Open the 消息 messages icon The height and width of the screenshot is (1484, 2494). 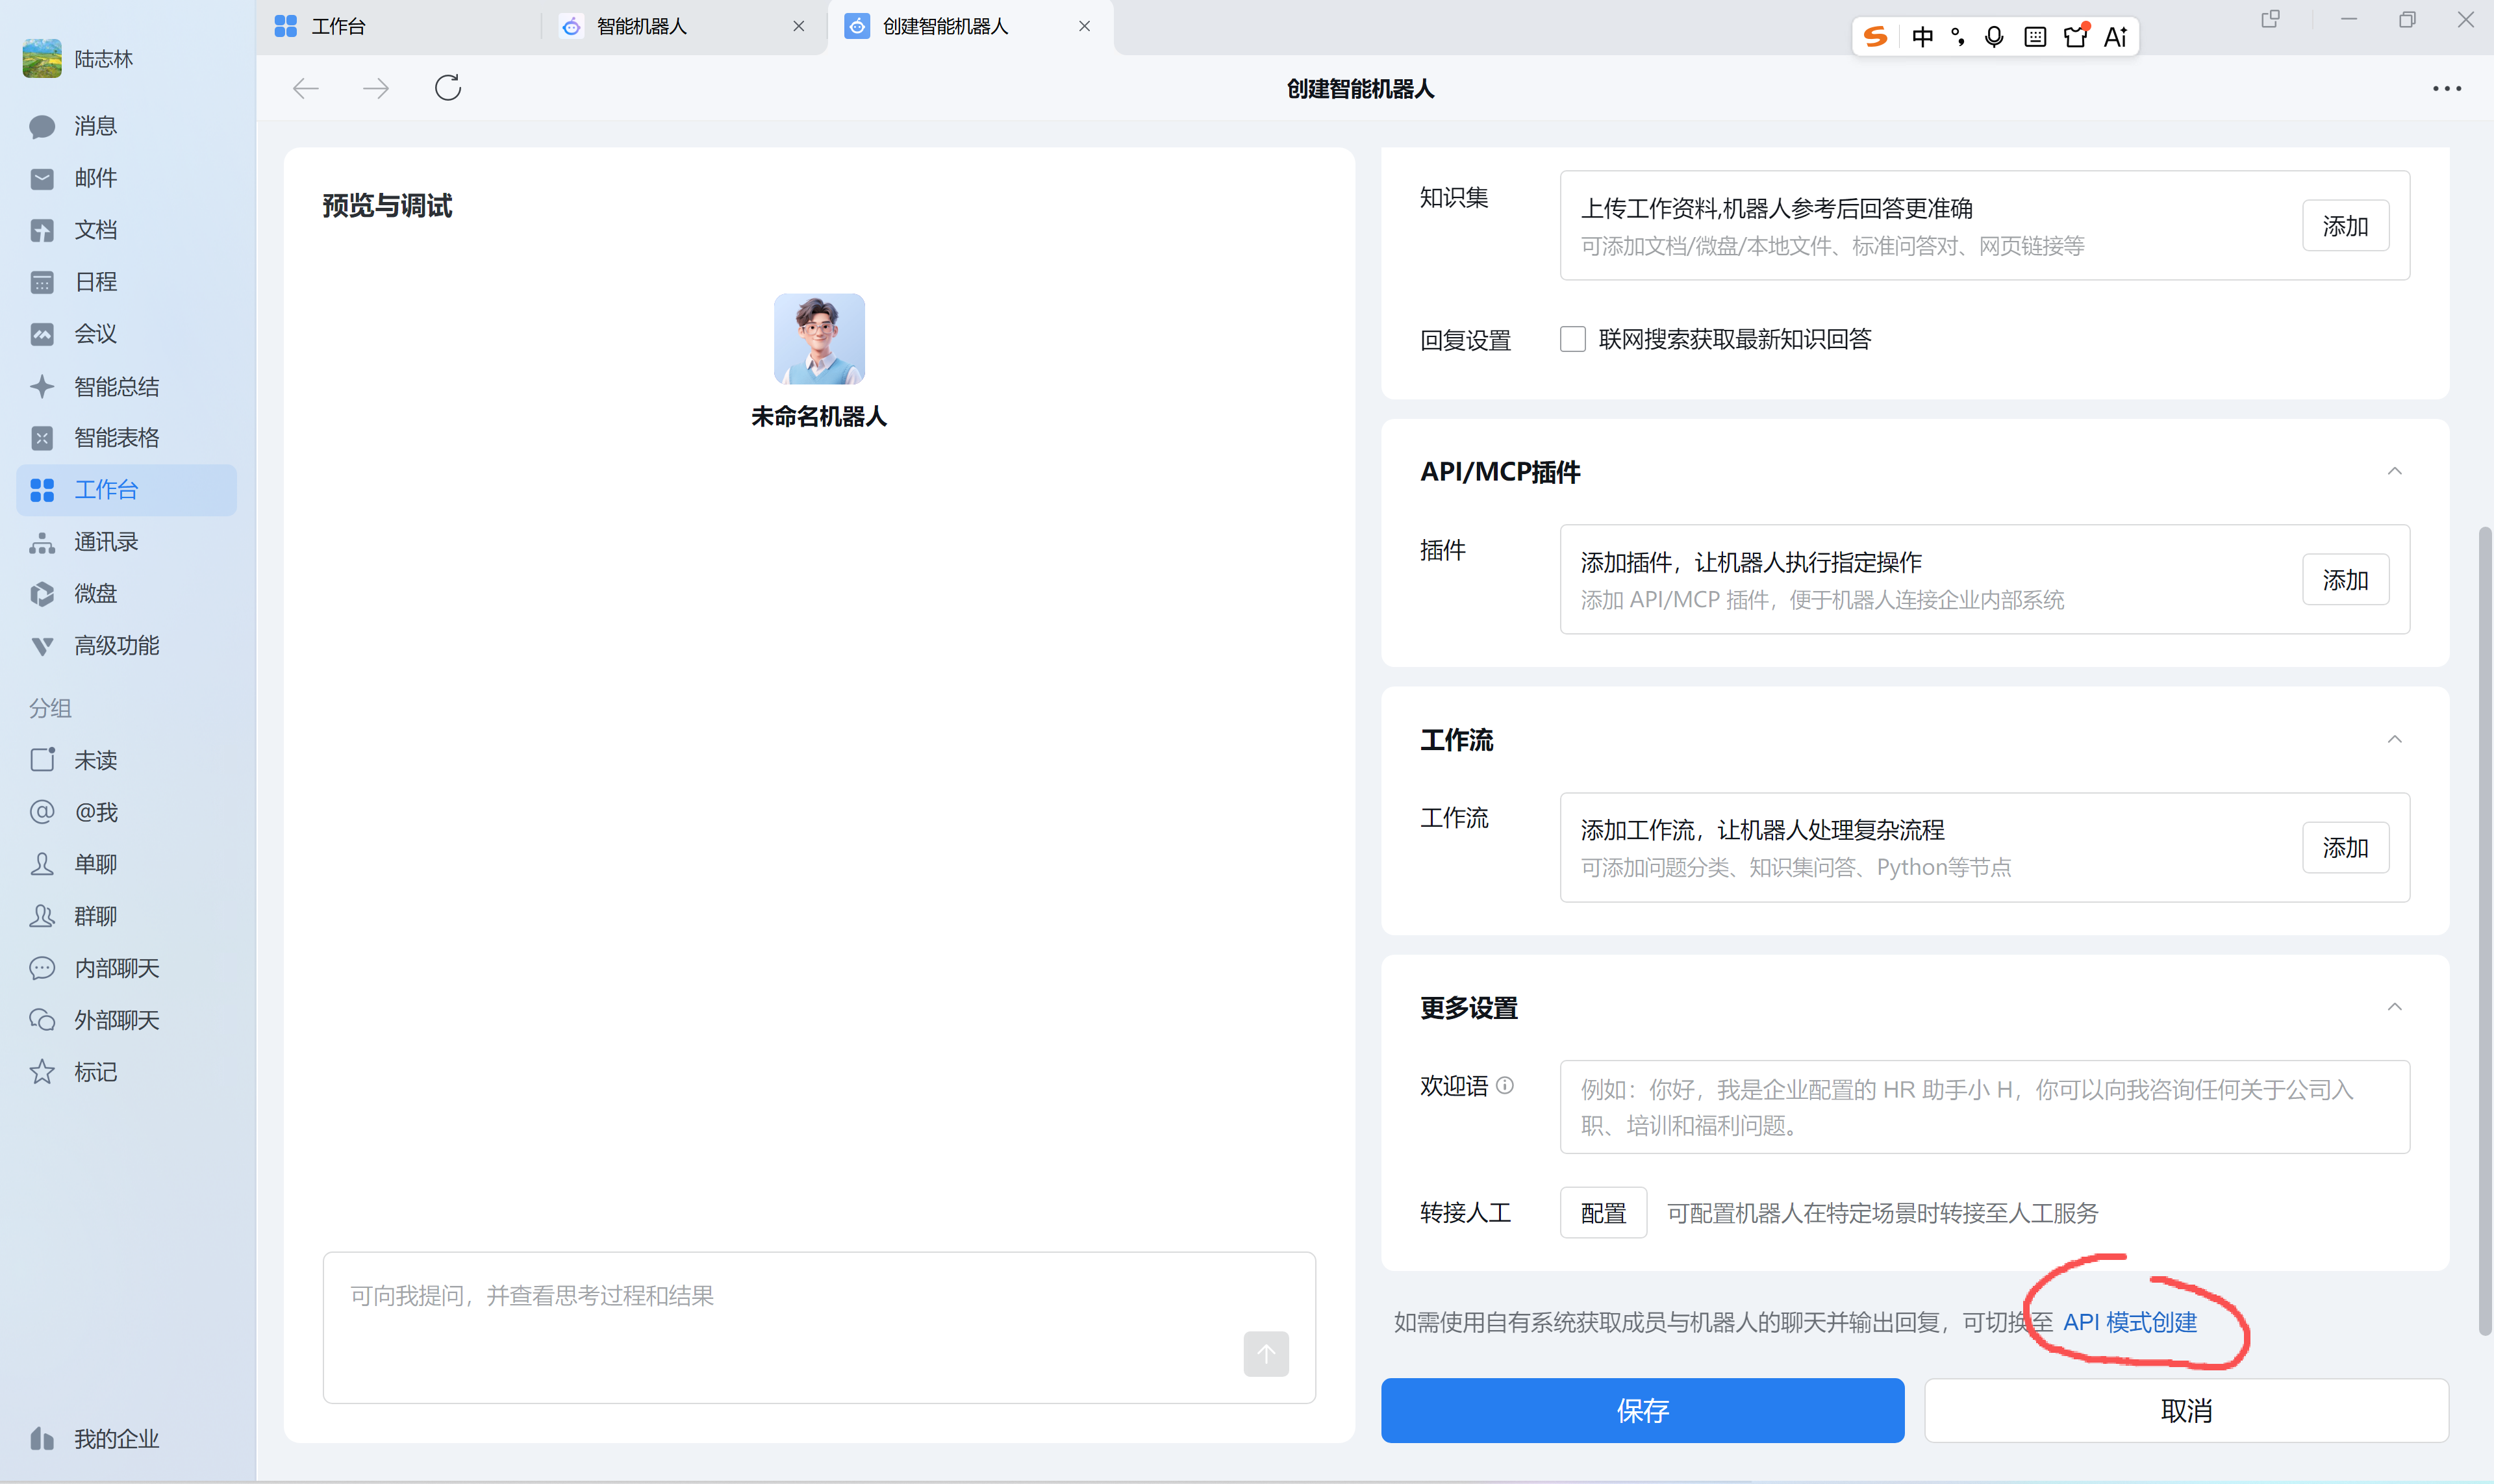click(42, 126)
